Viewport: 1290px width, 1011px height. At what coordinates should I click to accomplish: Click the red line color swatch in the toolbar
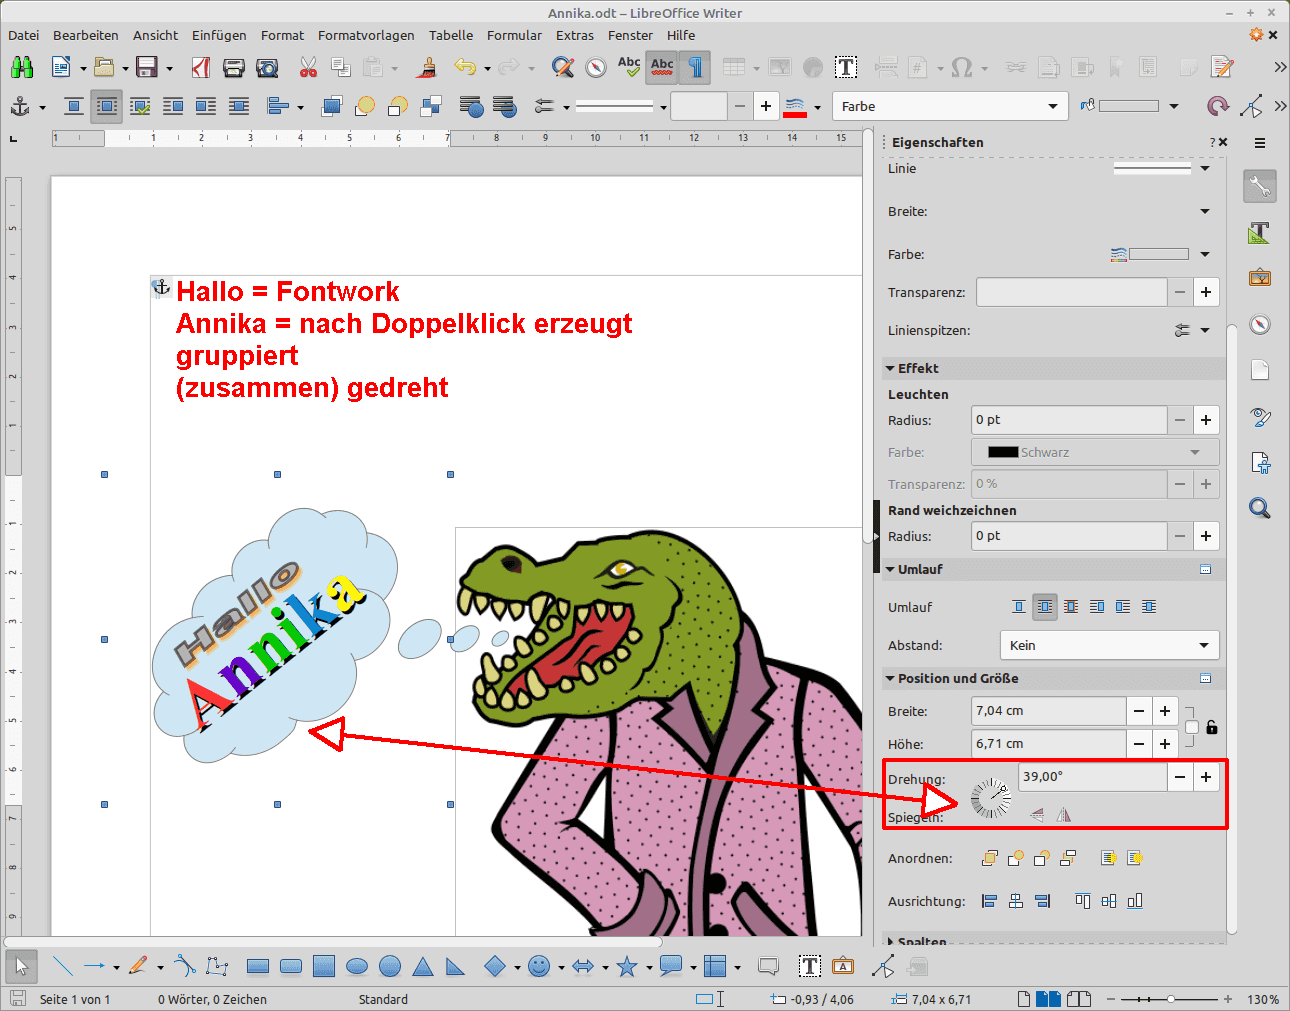(x=795, y=106)
